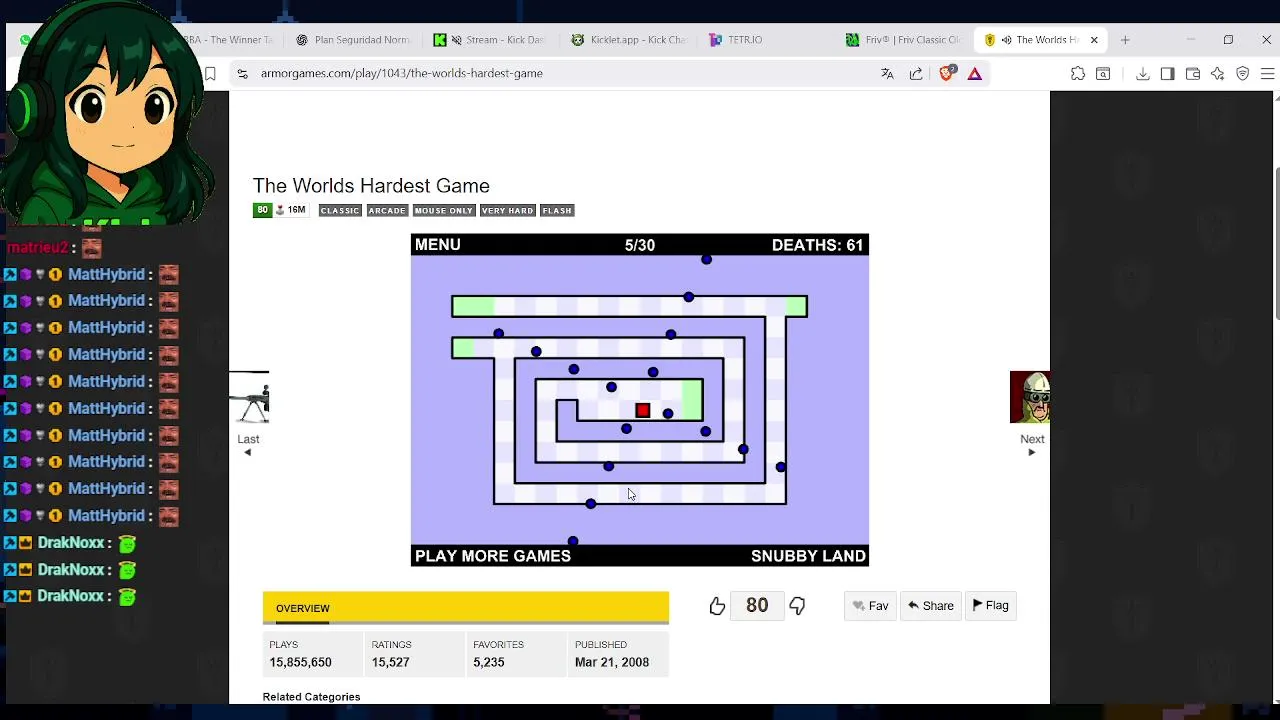Click PLAY MORE GAMES in the game

click(x=493, y=556)
